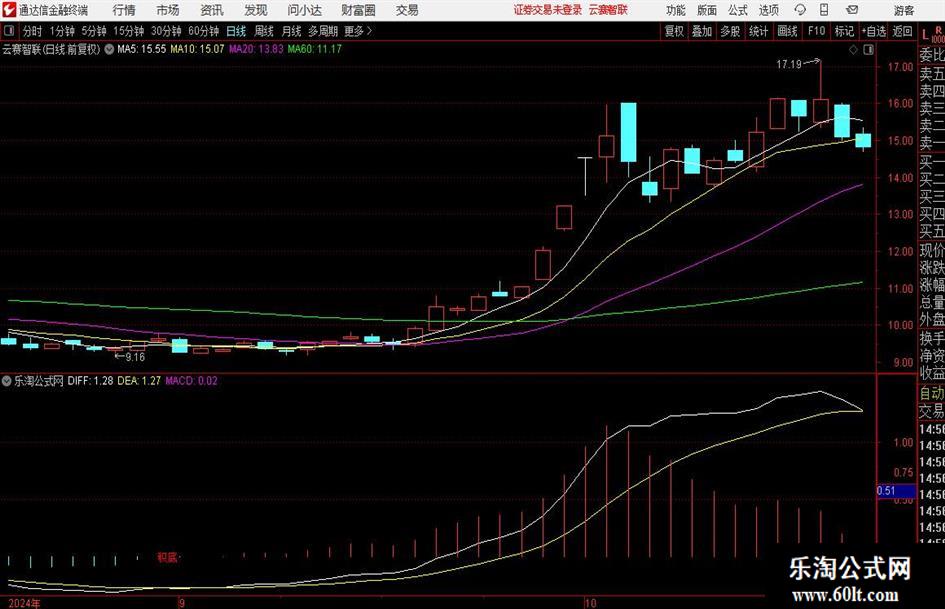This screenshot has height=609, width=945.
Task: Click the 叠加 overlay button
Action: [702, 31]
